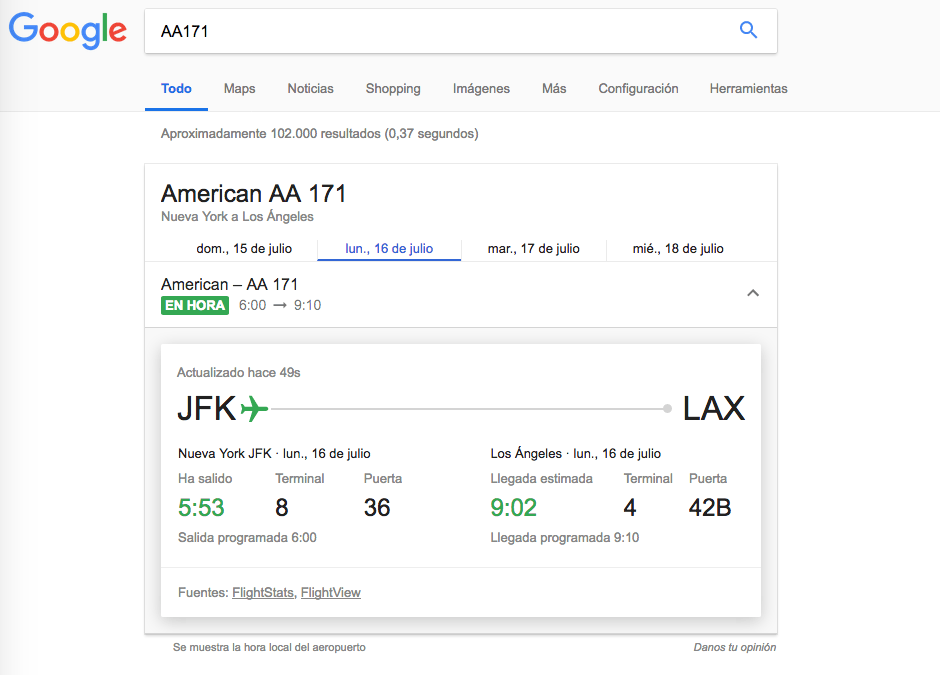This screenshot has width=940, height=675.
Task: Choose mar., 17 de julio flight date
Action: click(533, 248)
